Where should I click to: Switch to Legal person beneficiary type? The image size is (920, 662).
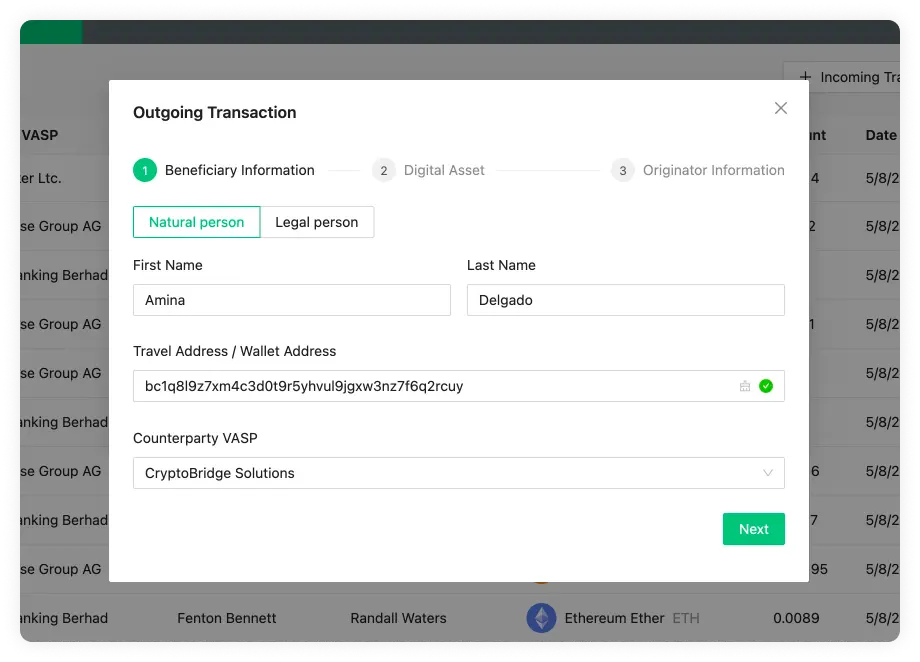click(317, 222)
